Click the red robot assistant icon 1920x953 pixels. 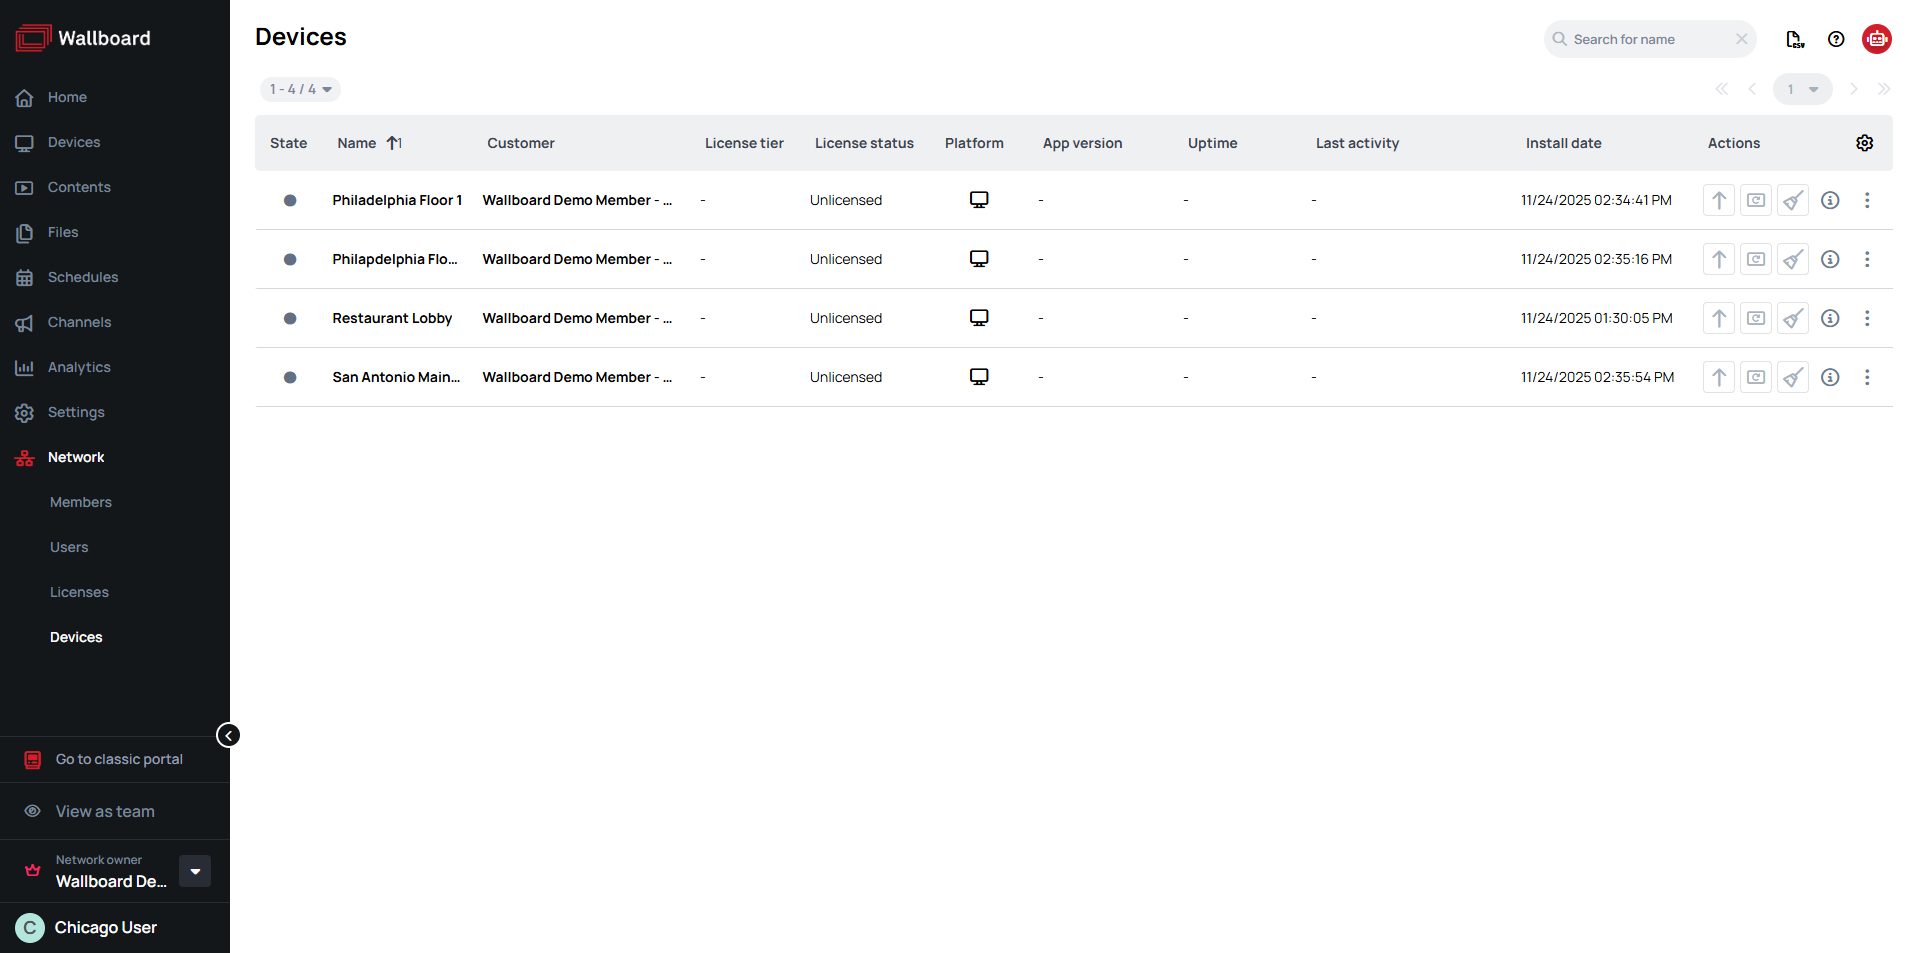1876,39
